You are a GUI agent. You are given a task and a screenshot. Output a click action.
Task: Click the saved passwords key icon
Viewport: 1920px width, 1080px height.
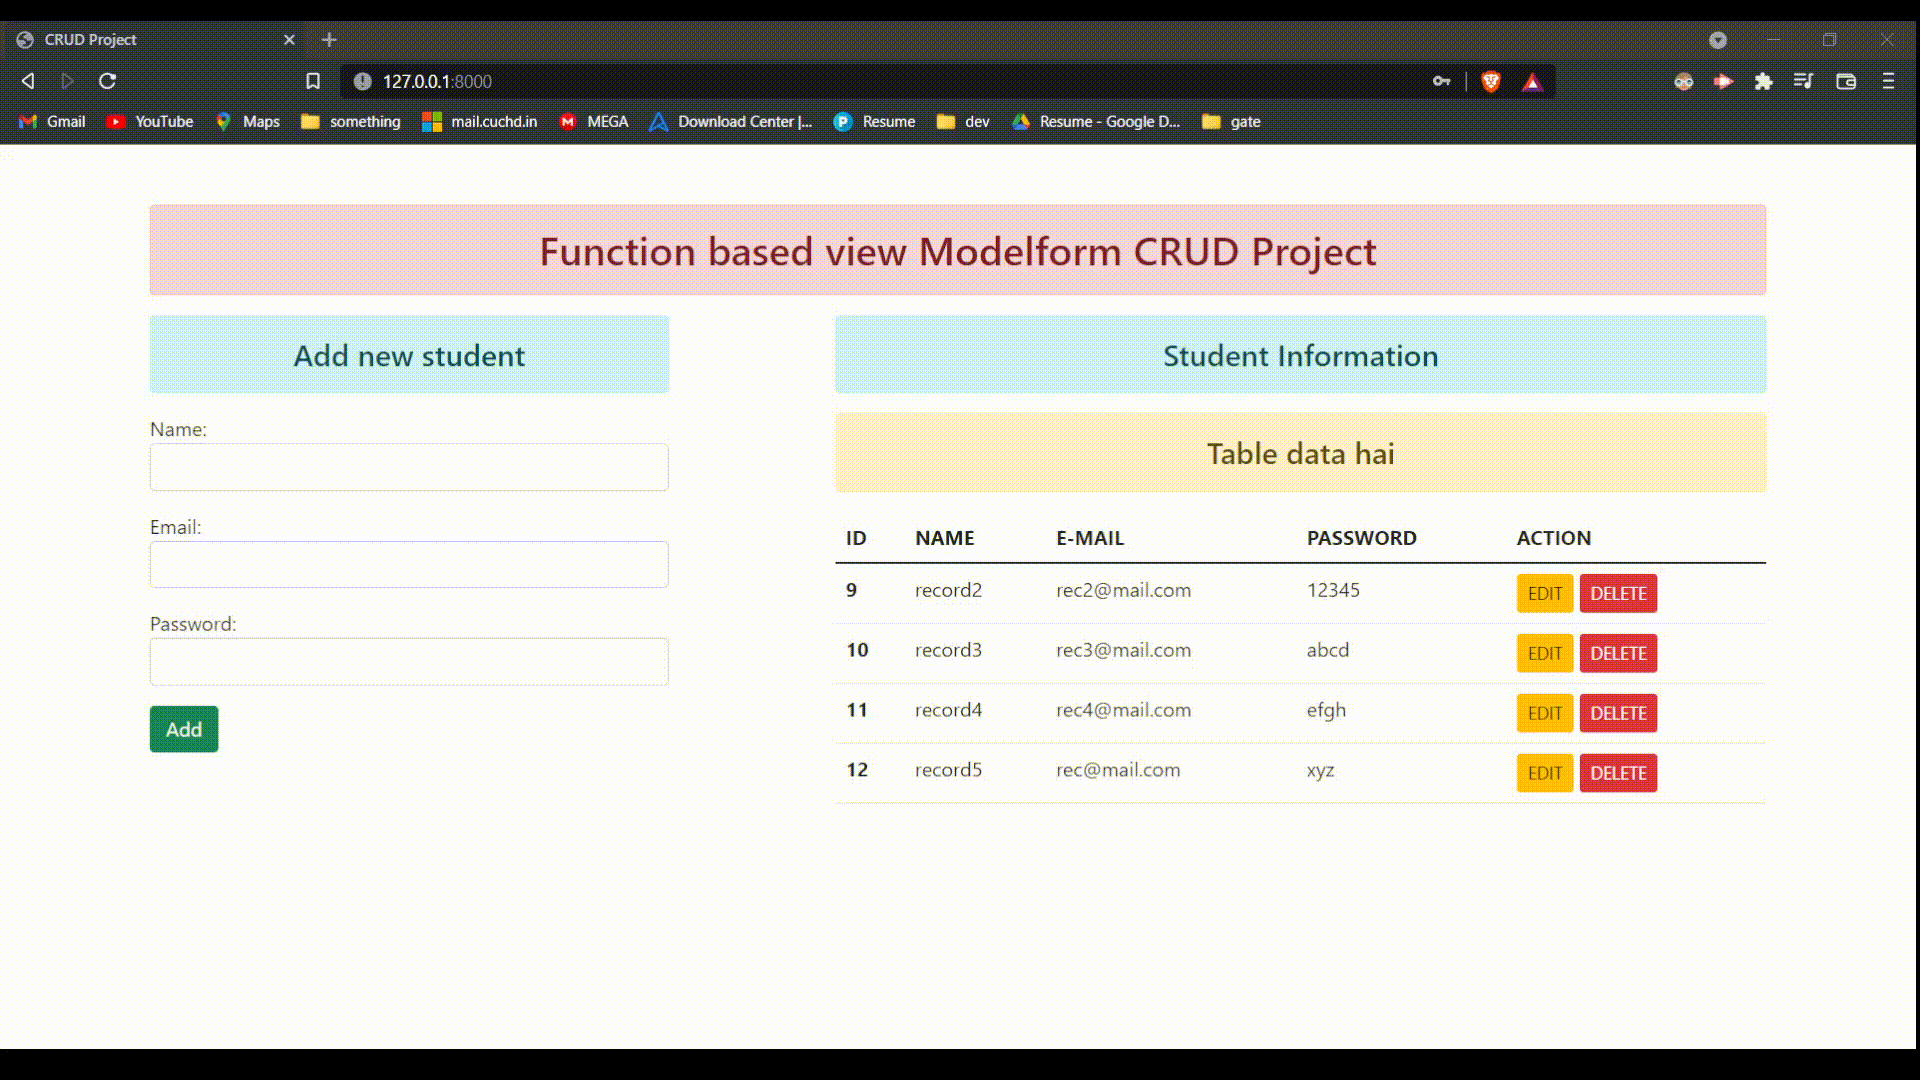(x=1441, y=82)
